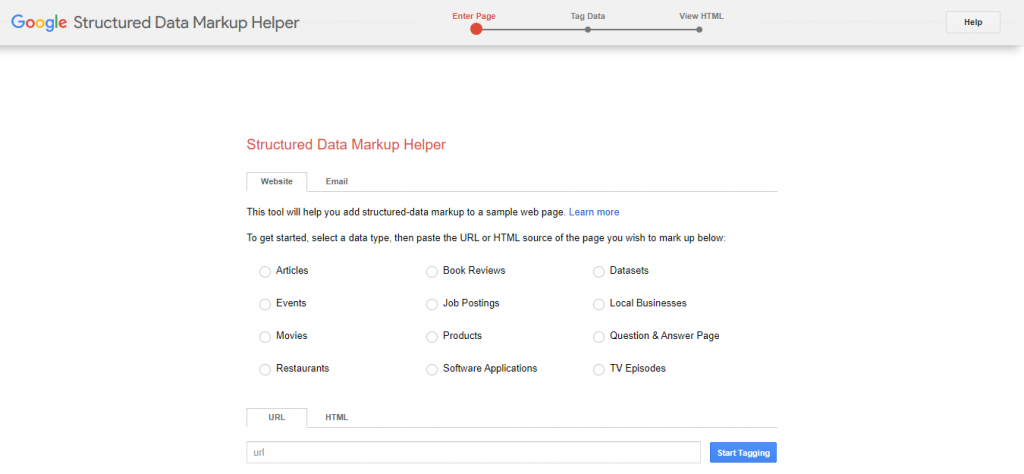Pick the Job Postings radio button
Screen dimensions: 1024x474
pyautogui.click(x=432, y=304)
